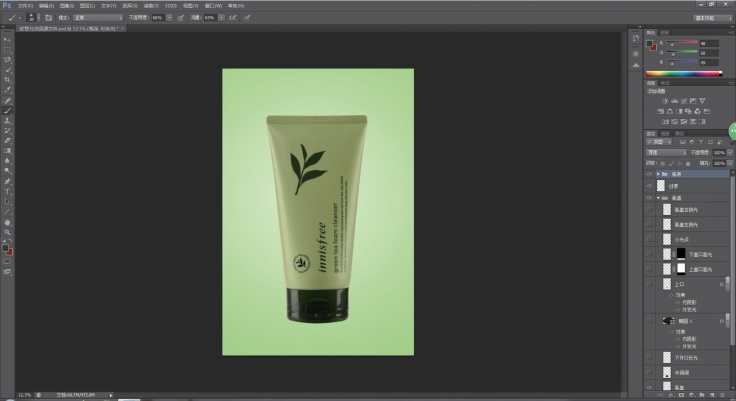Select the Clone Stamp tool
The width and height of the screenshot is (736, 401).
8,121
